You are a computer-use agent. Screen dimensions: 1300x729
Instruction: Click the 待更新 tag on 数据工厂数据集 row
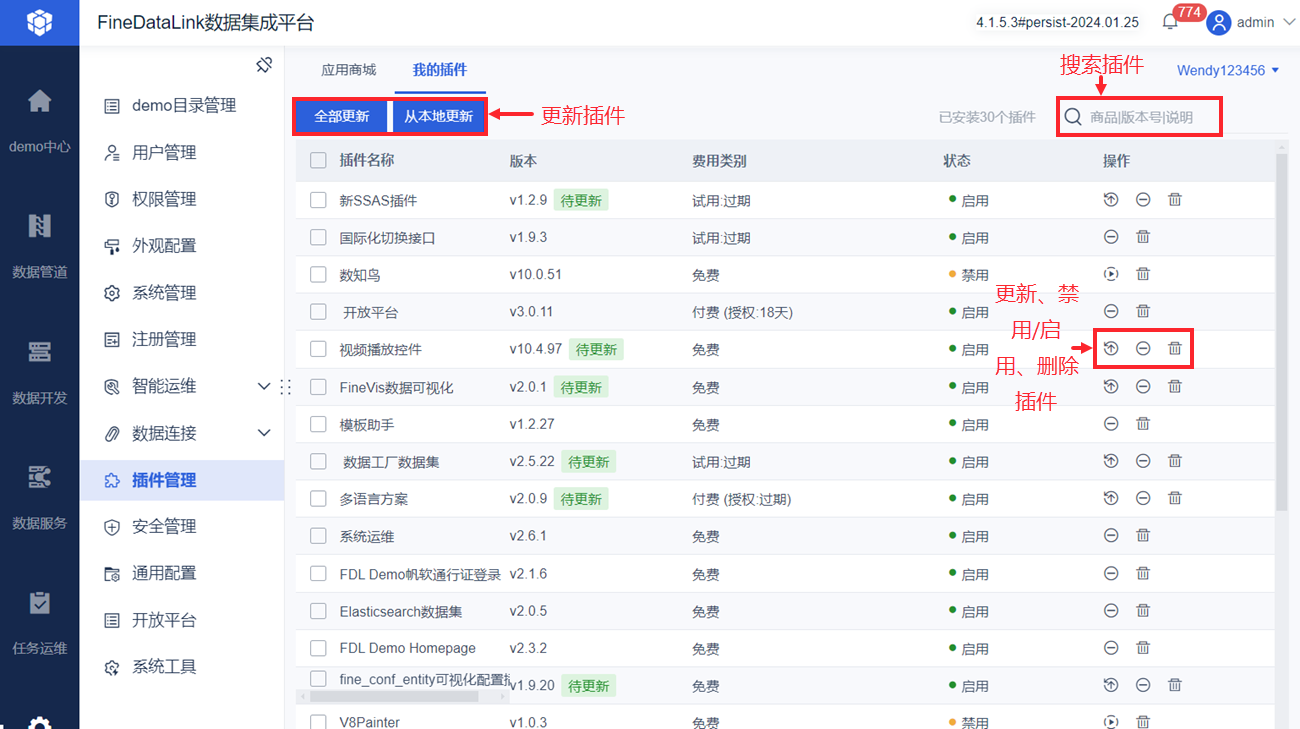[588, 461]
